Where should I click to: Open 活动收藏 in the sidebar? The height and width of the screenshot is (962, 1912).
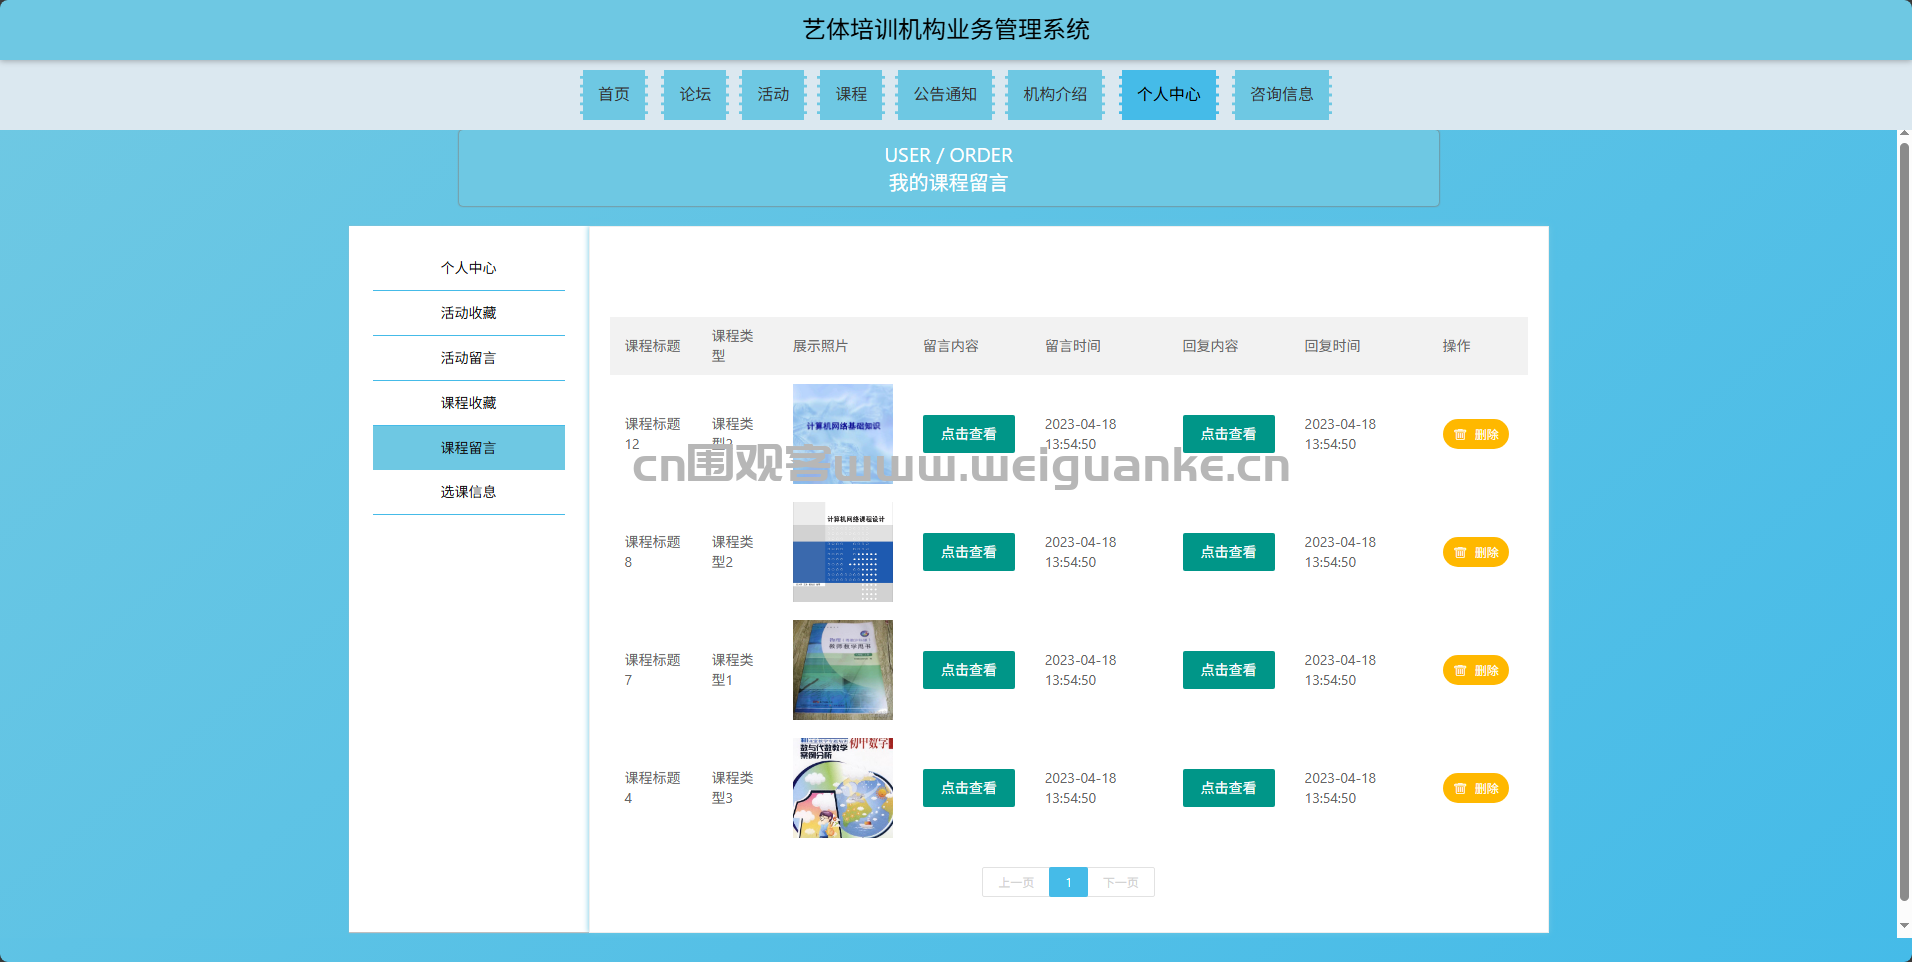(x=469, y=313)
